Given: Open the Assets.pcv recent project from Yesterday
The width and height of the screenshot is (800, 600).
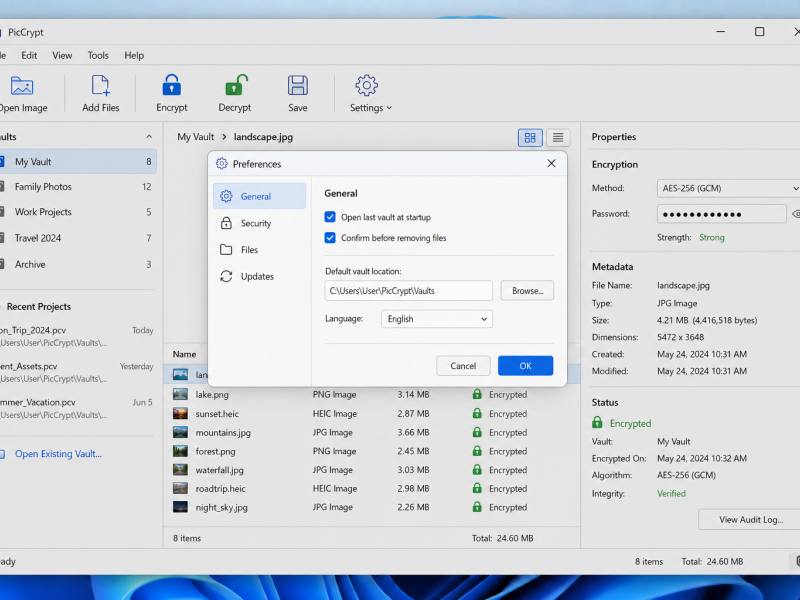Looking at the screenshot, I should click(77, 372).
